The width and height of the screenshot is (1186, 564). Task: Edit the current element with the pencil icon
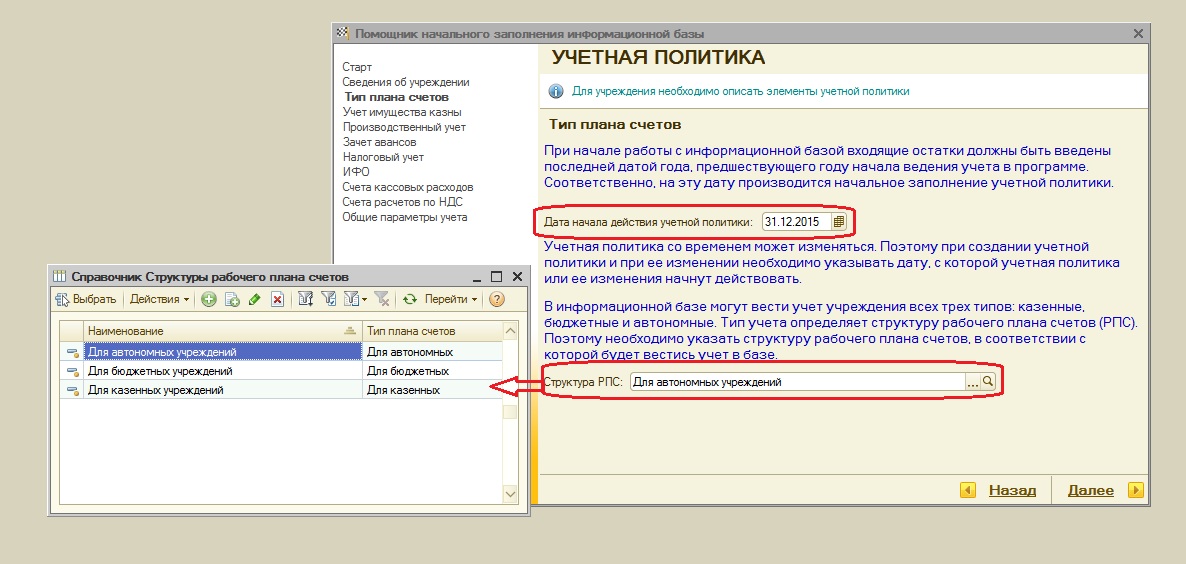(x=254, y=299)
